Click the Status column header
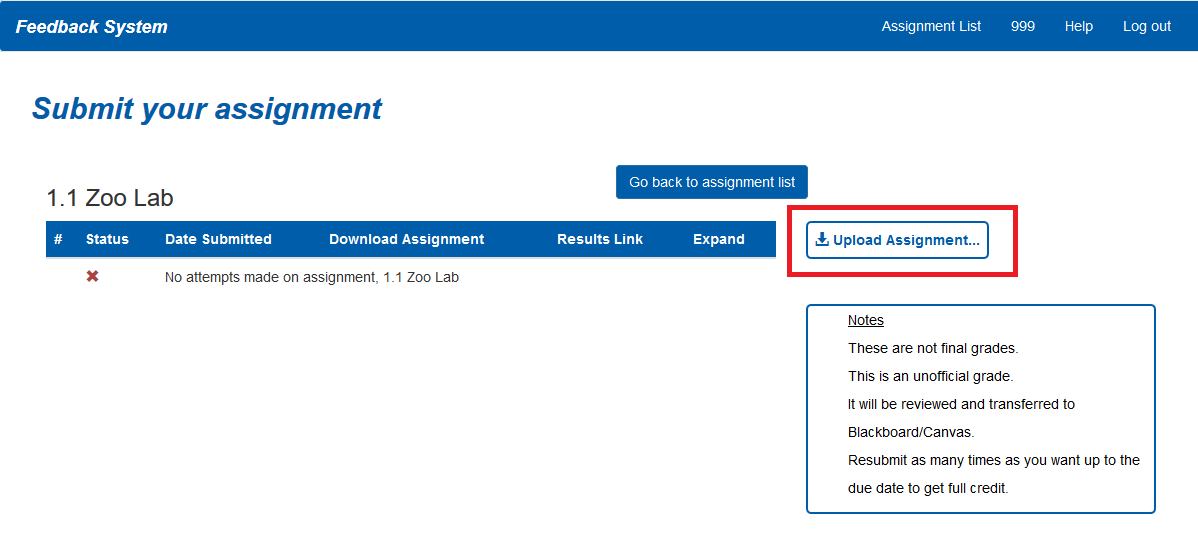The image size is (1198, 536). tap(107, 239)
